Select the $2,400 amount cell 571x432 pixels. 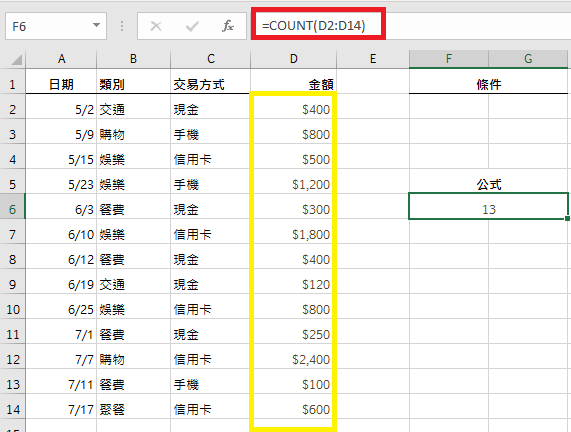[x=293, y=360]
